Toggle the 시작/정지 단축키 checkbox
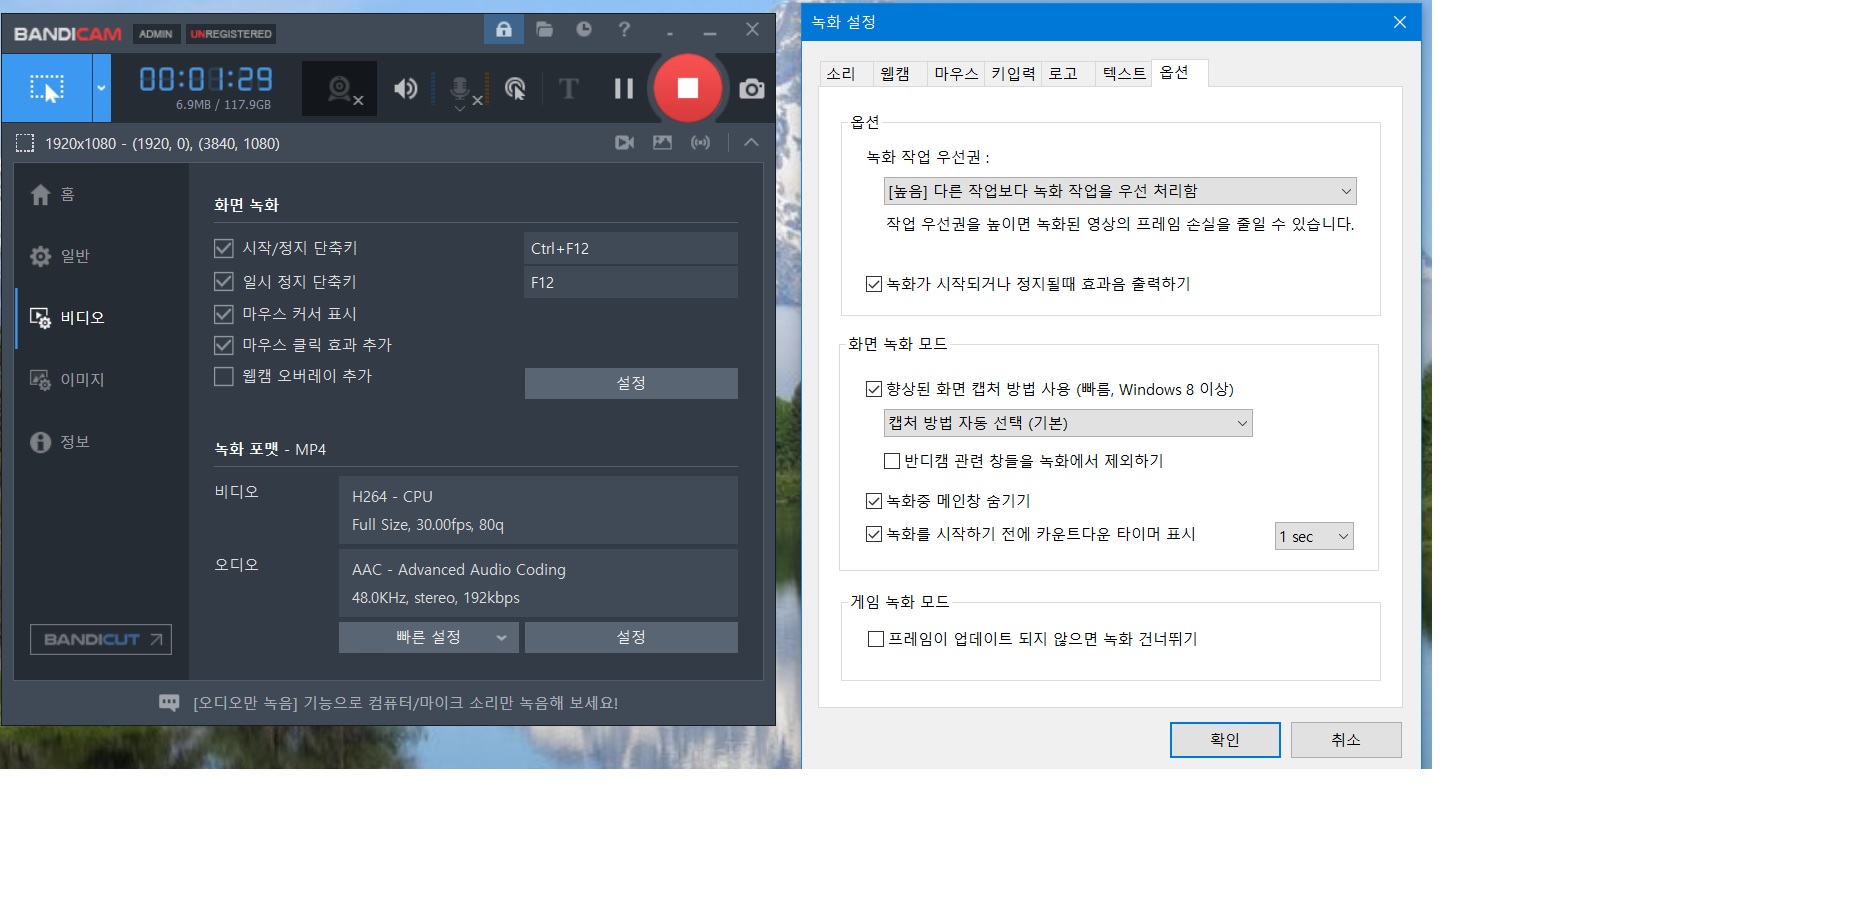 click(224, 248)
